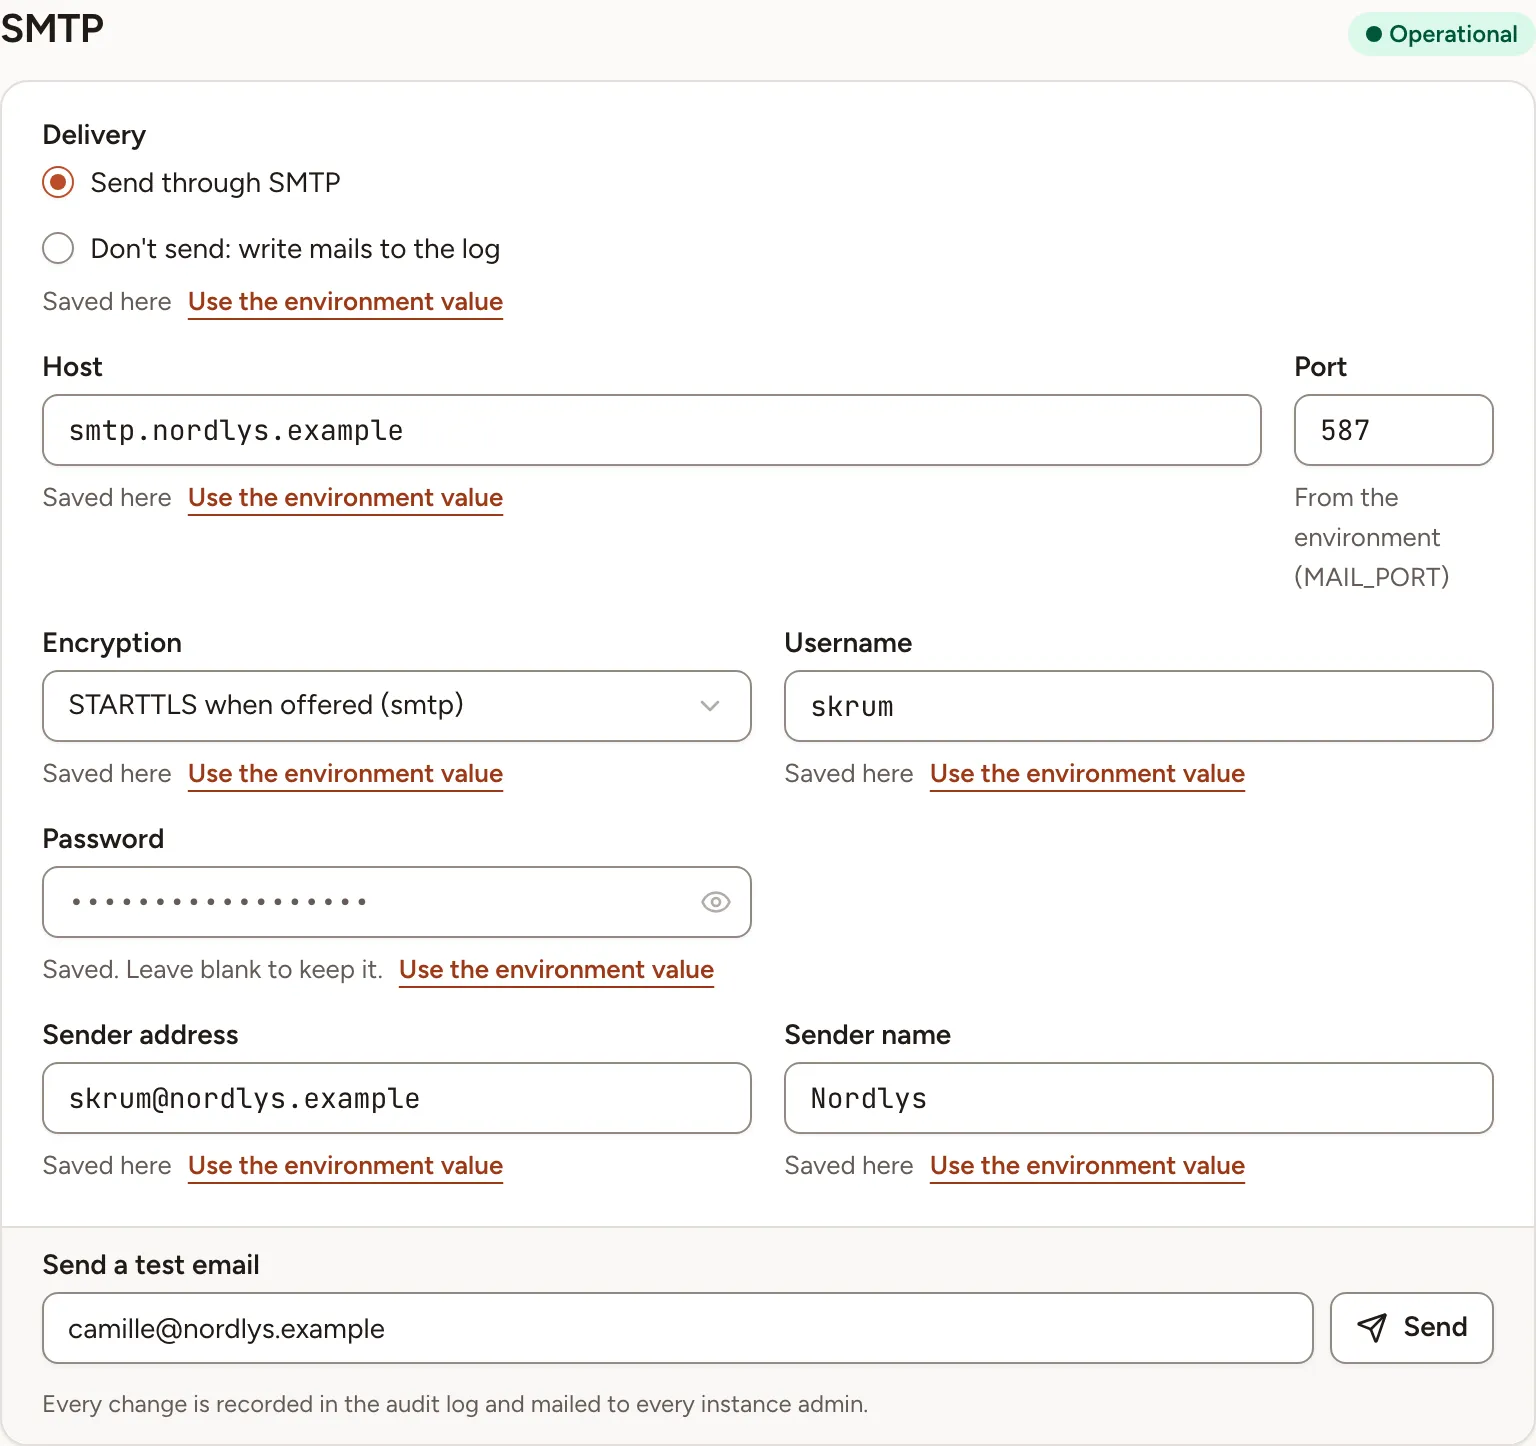Screen dimensions: 1536x1446
Task: Click the 'Saved. Leave blank to keep it.' hint
Action: tap(212, 970)
